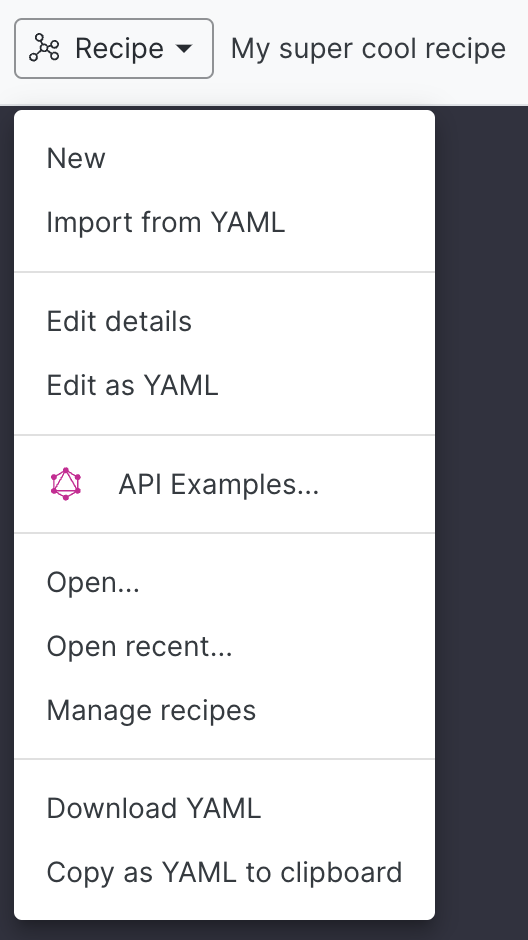Select Download YAML option
Screen dimensions: 528x940
pos(224,808)
